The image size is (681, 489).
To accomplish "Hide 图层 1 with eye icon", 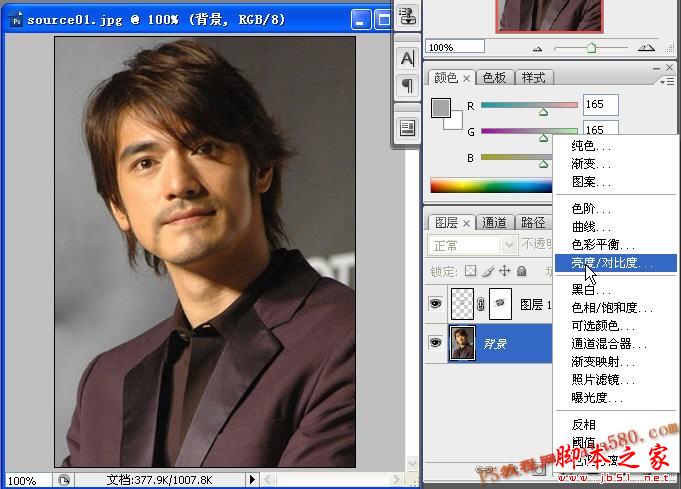I will [435, 303].
